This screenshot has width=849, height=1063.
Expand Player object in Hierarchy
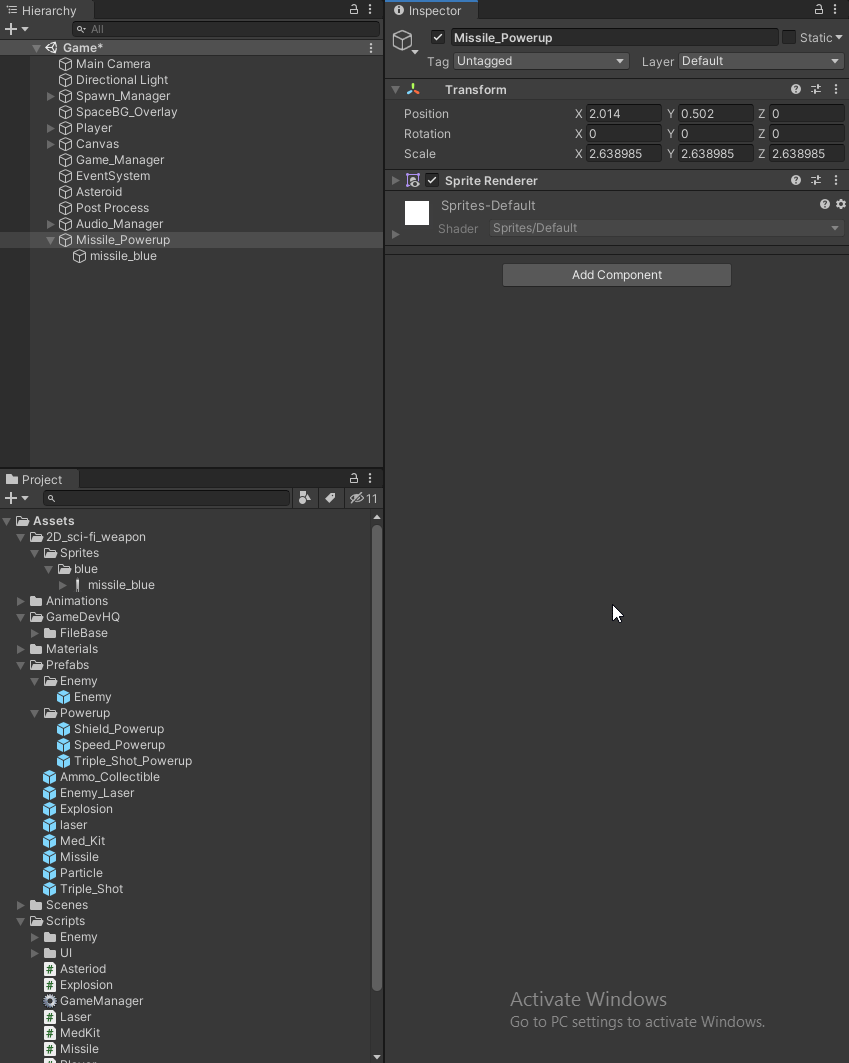click(50, 128)
